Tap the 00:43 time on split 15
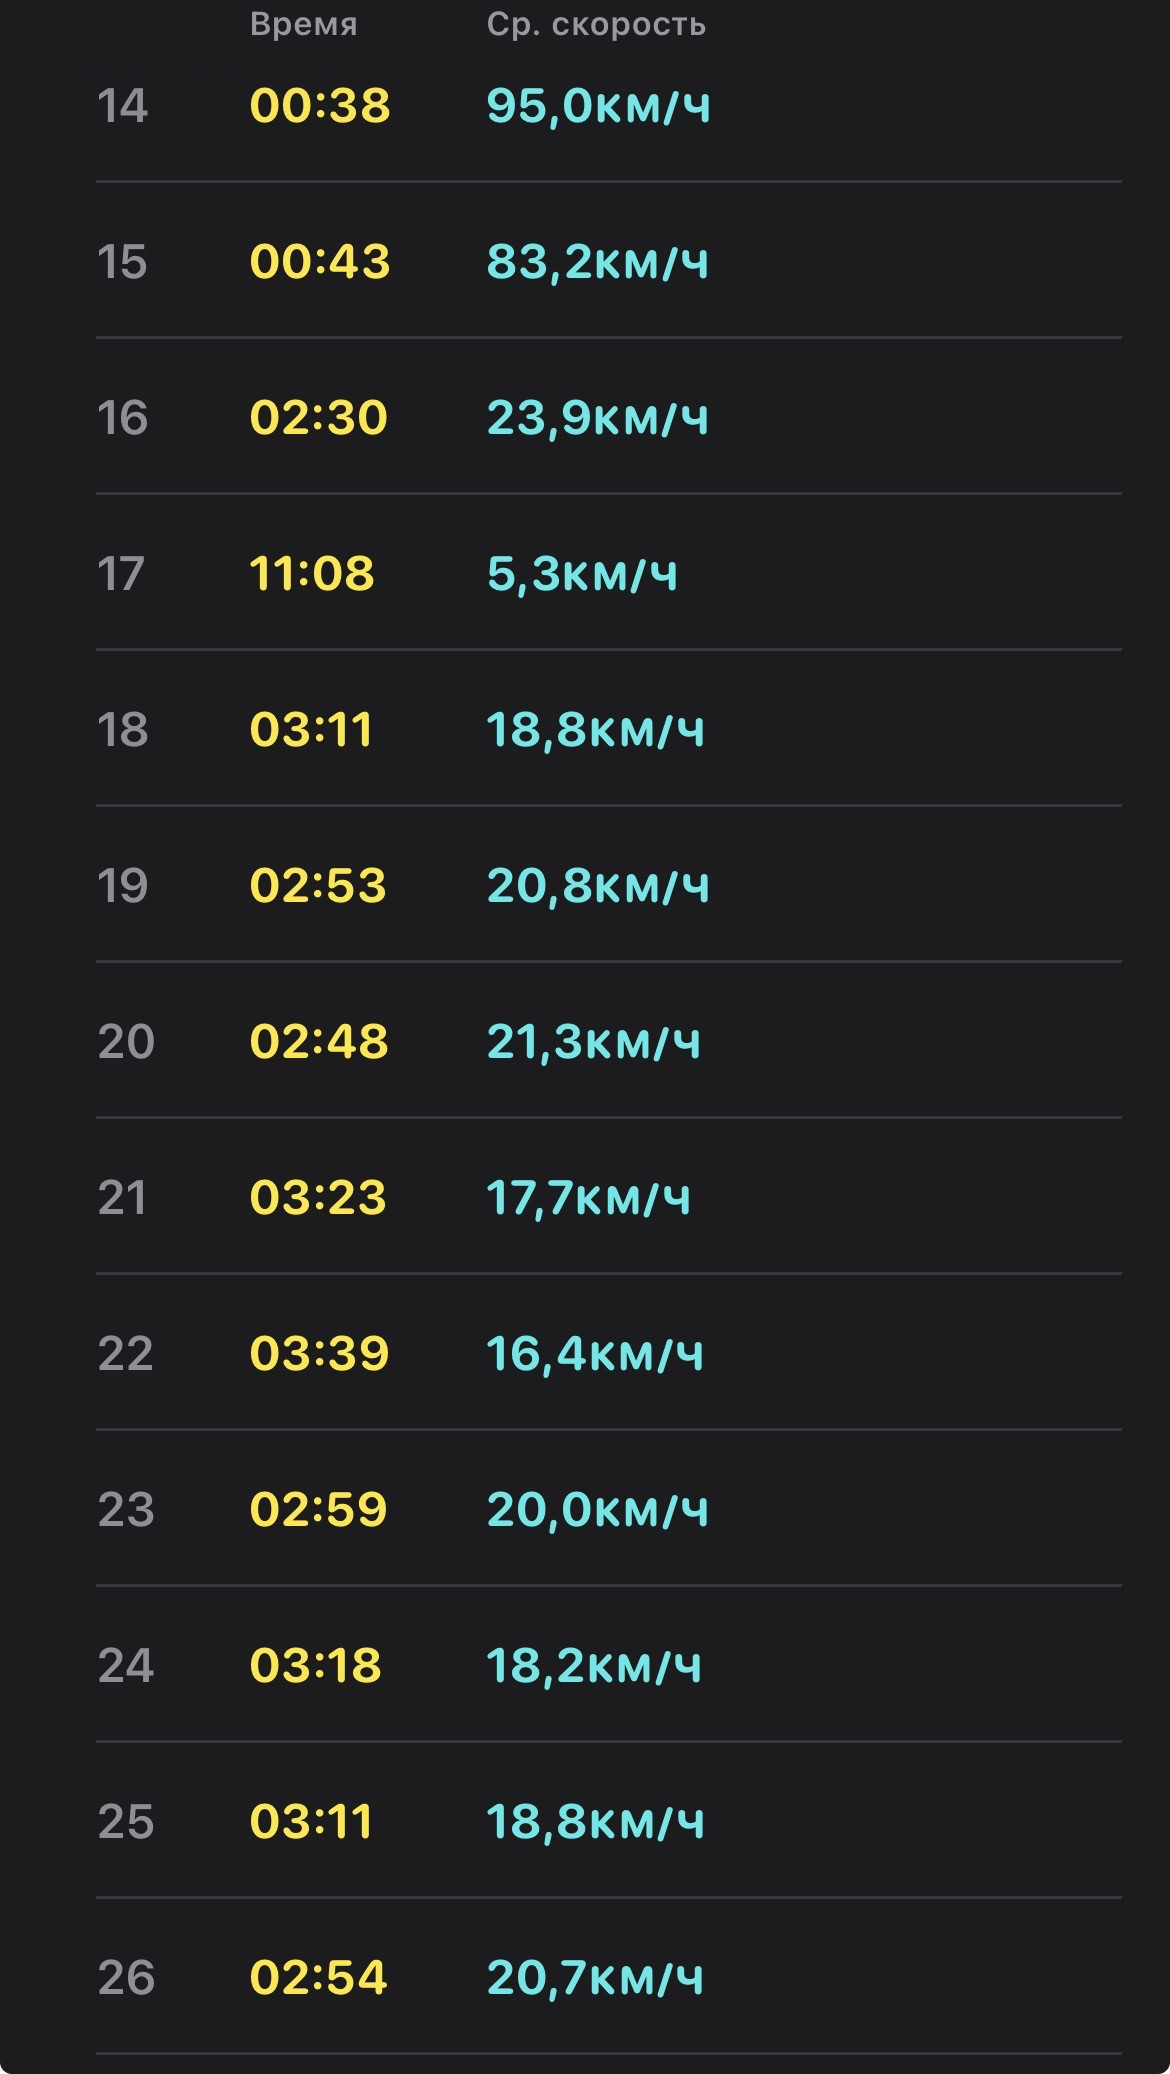The image size is (1170, 2074). click(x=320, y=262)
